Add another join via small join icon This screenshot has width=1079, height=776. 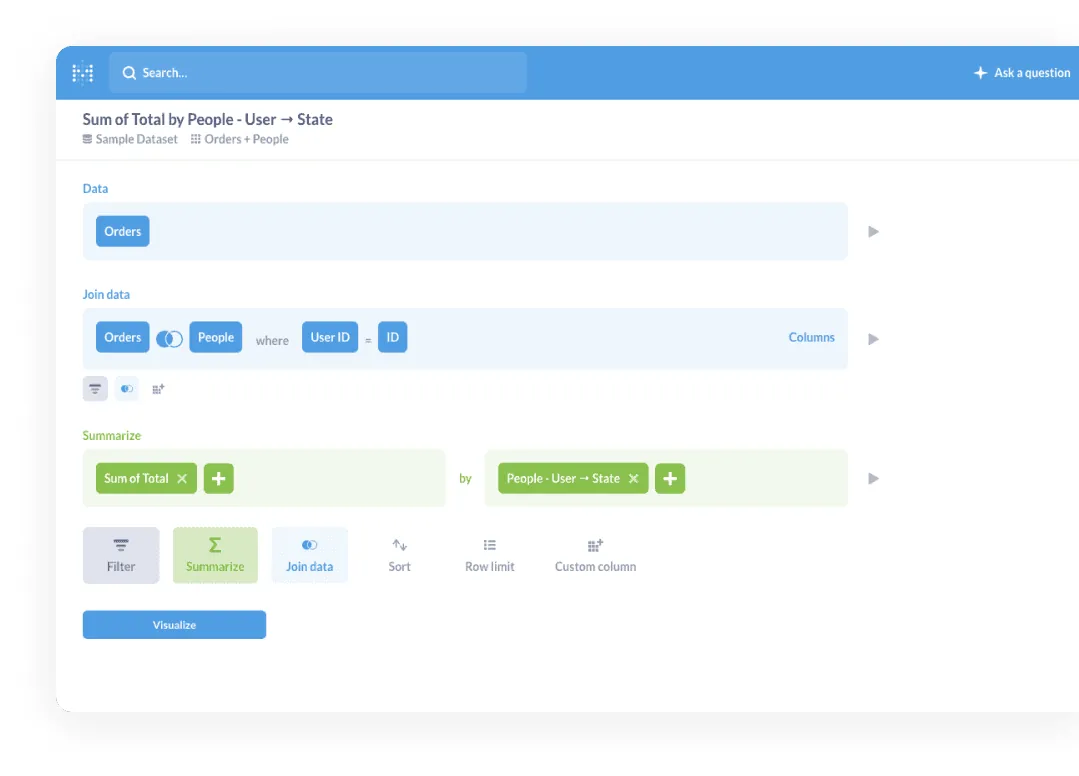click(127, 389)
